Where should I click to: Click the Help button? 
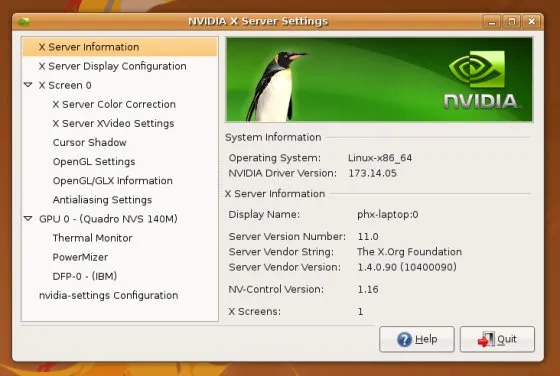tap(417, 339)
